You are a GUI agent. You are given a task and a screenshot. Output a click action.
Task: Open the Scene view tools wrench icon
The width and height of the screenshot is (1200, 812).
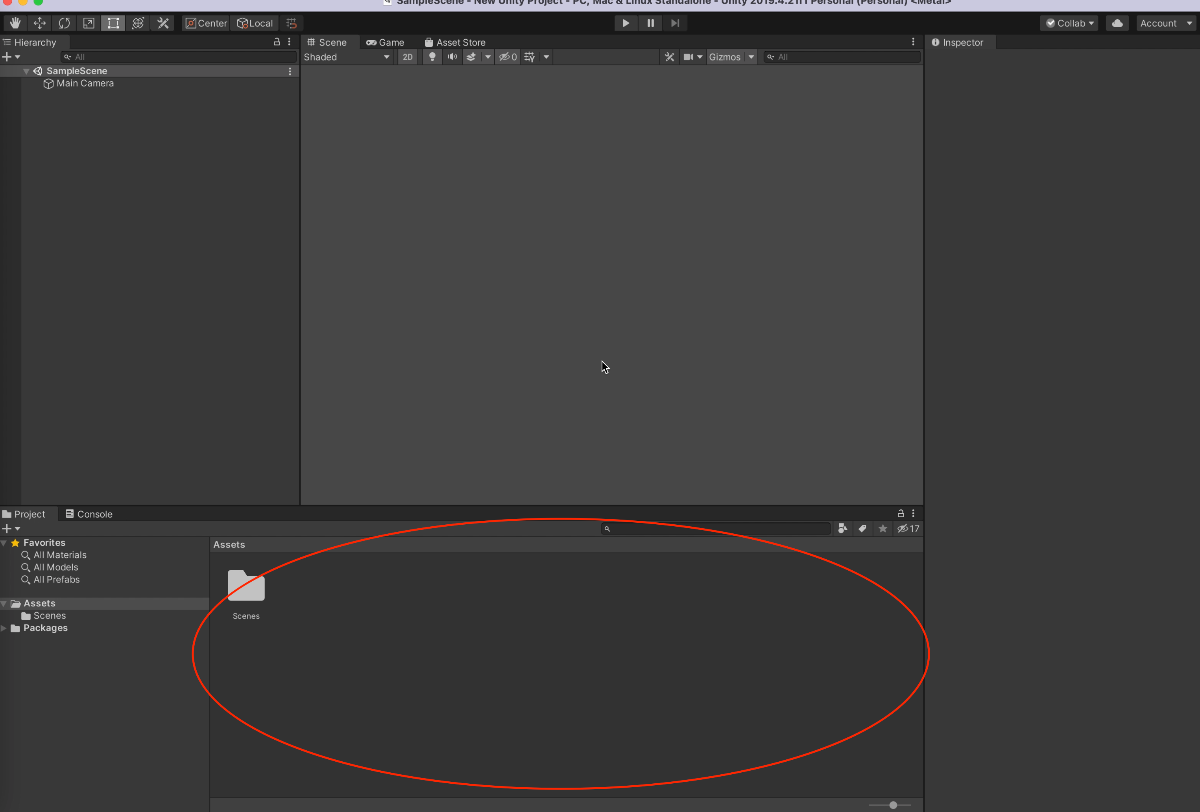(670, 57)
